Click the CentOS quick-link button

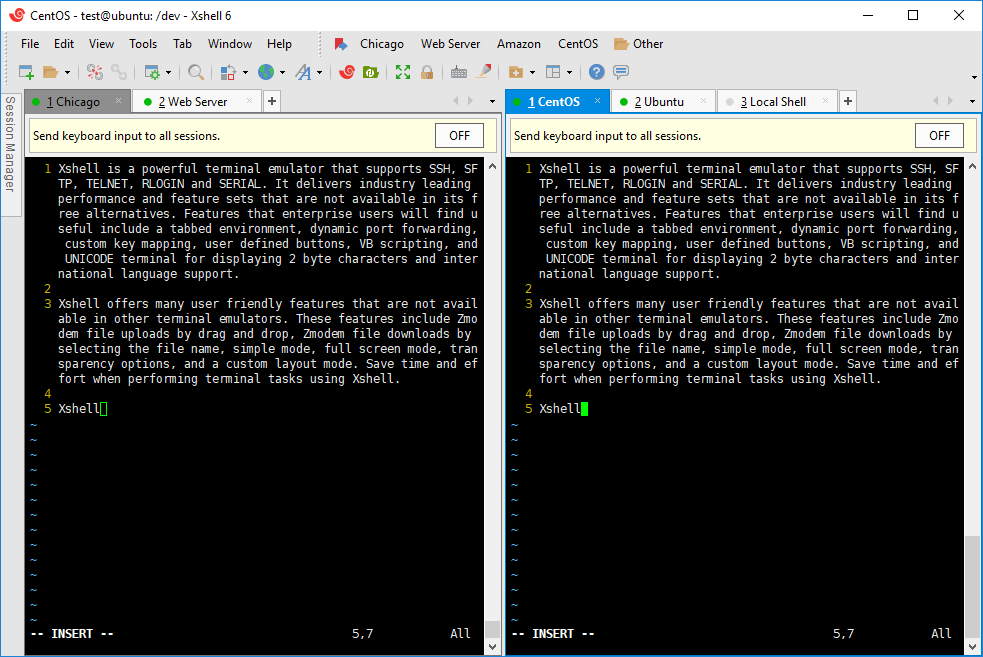(578, 44)
